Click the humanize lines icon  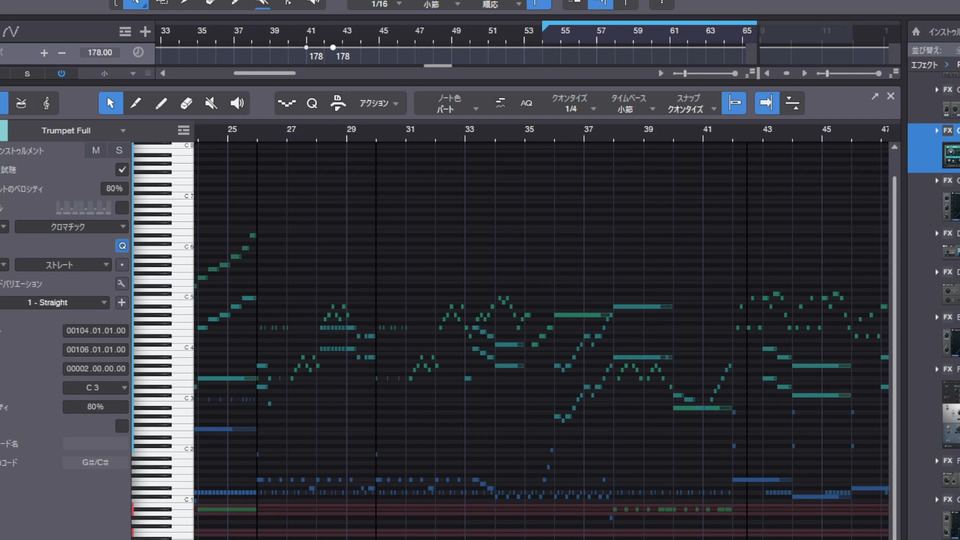500,103
